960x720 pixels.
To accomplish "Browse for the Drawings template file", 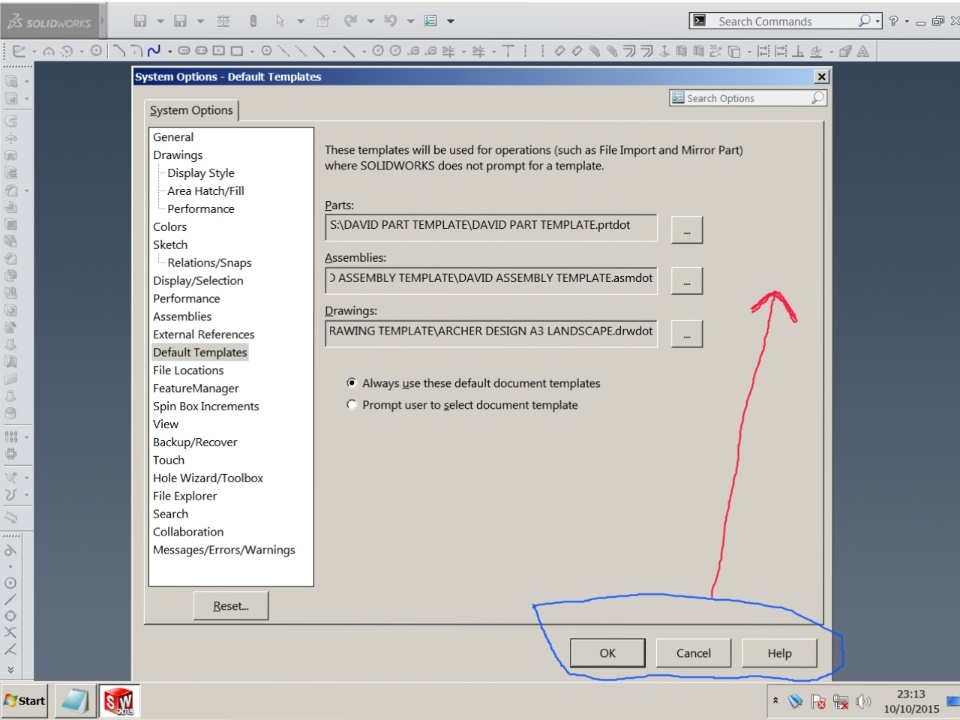I will tap(686, 334).
